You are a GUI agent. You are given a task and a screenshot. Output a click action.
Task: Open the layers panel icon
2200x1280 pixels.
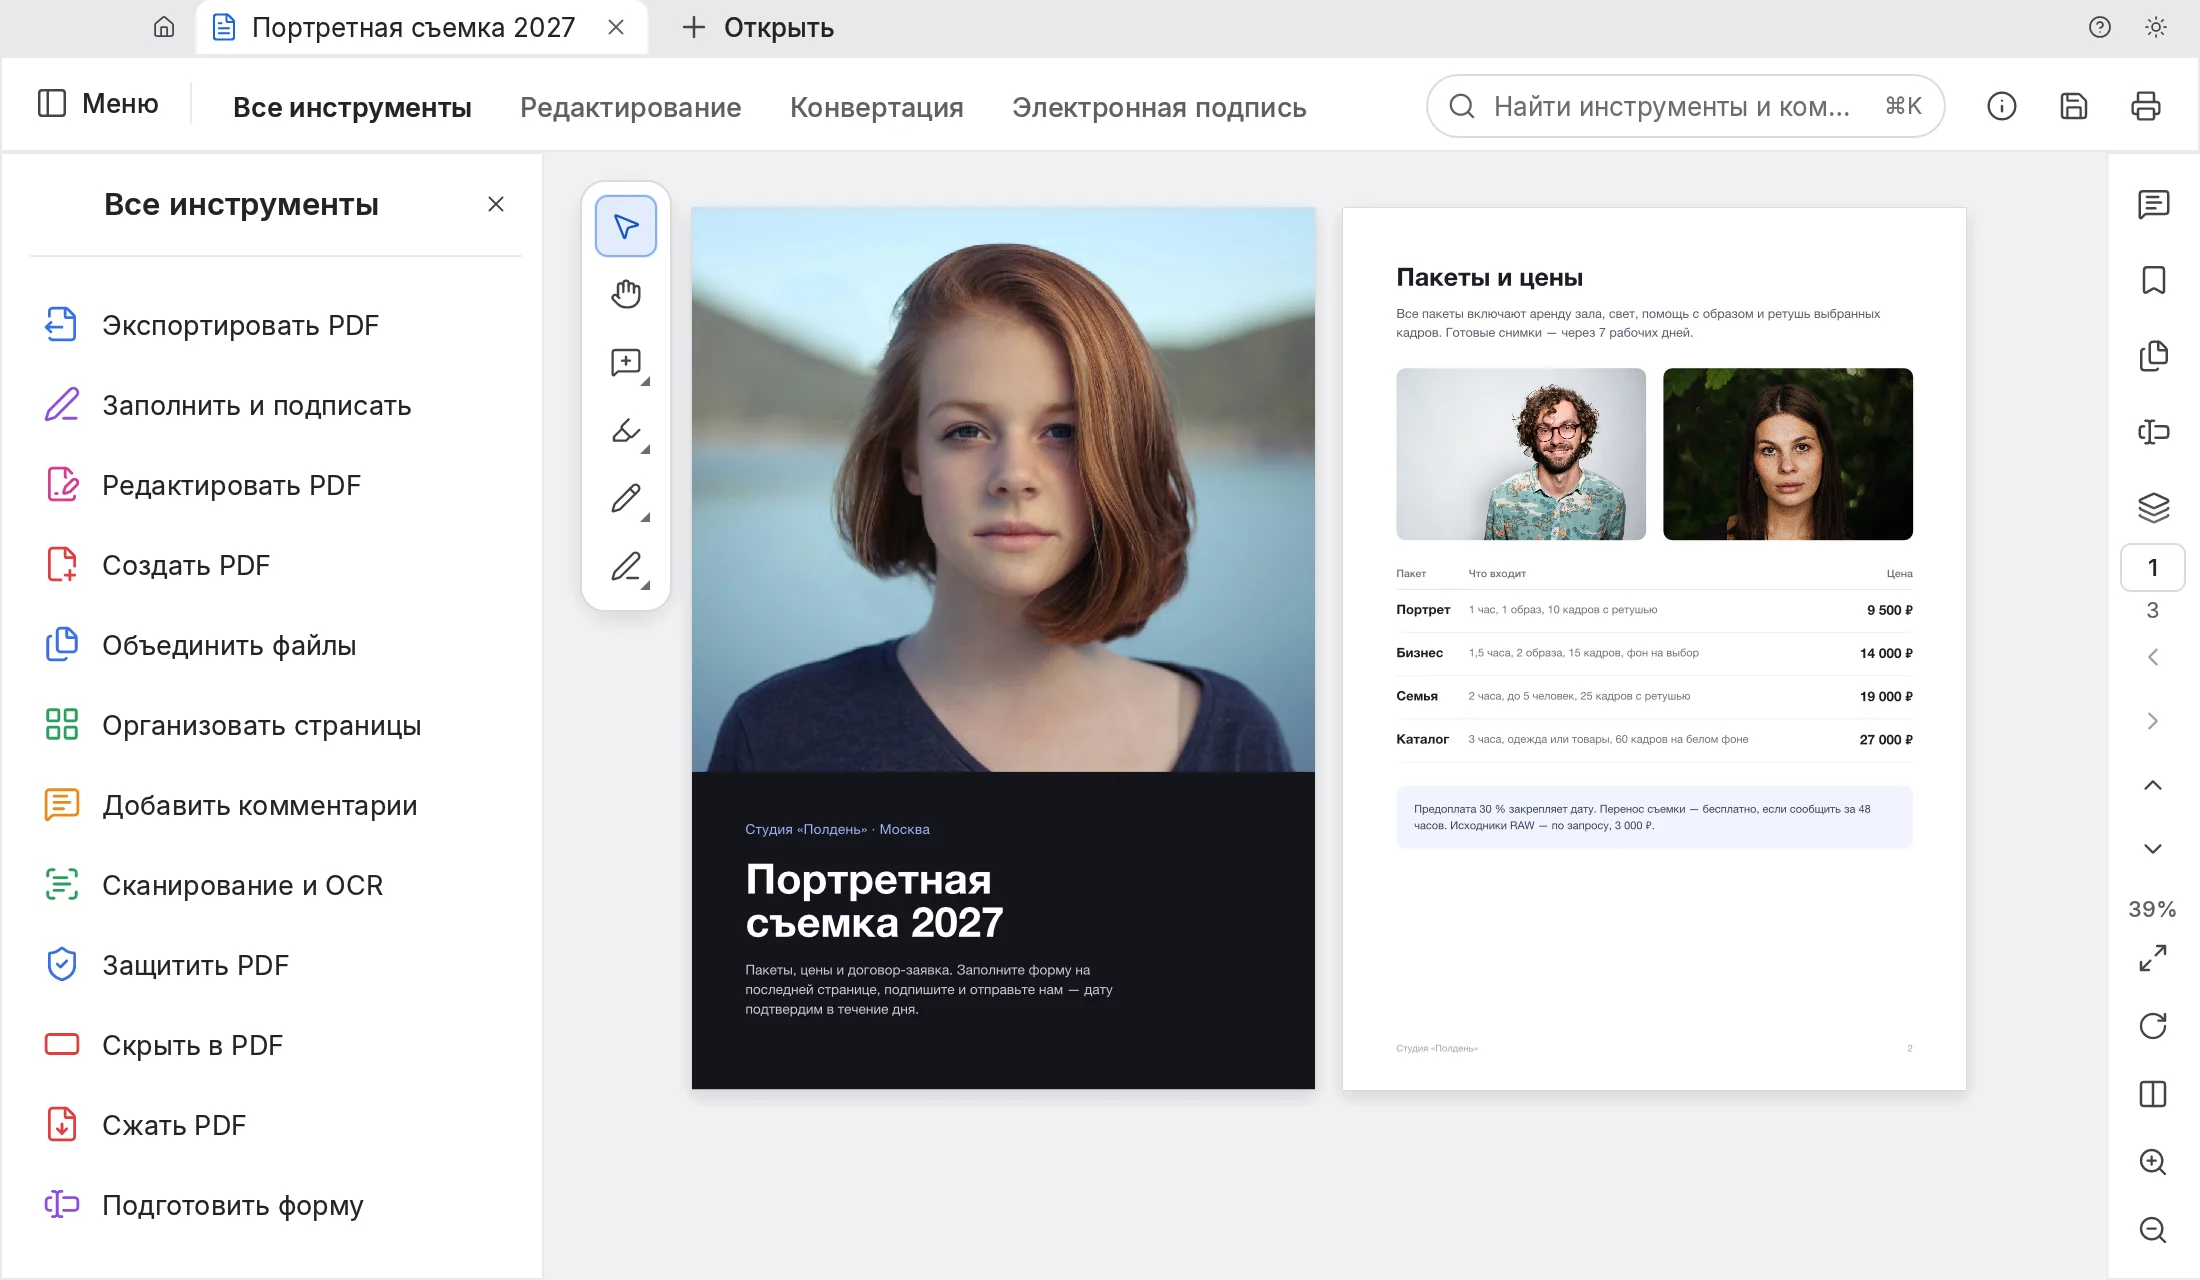click(x=2153, y=508)
